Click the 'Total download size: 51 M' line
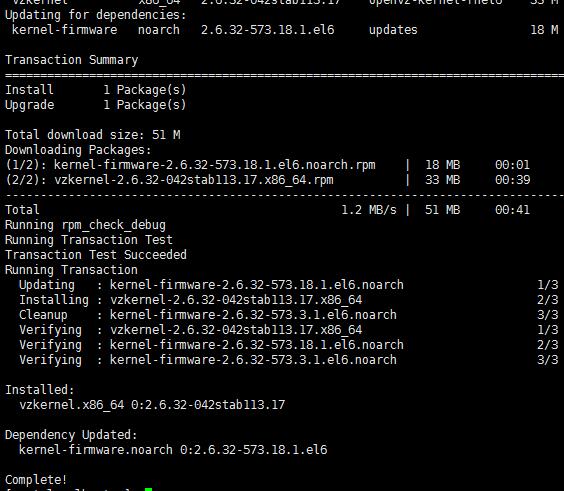Image resolution: width=564 pixels, height=491 pixels. 93,135
